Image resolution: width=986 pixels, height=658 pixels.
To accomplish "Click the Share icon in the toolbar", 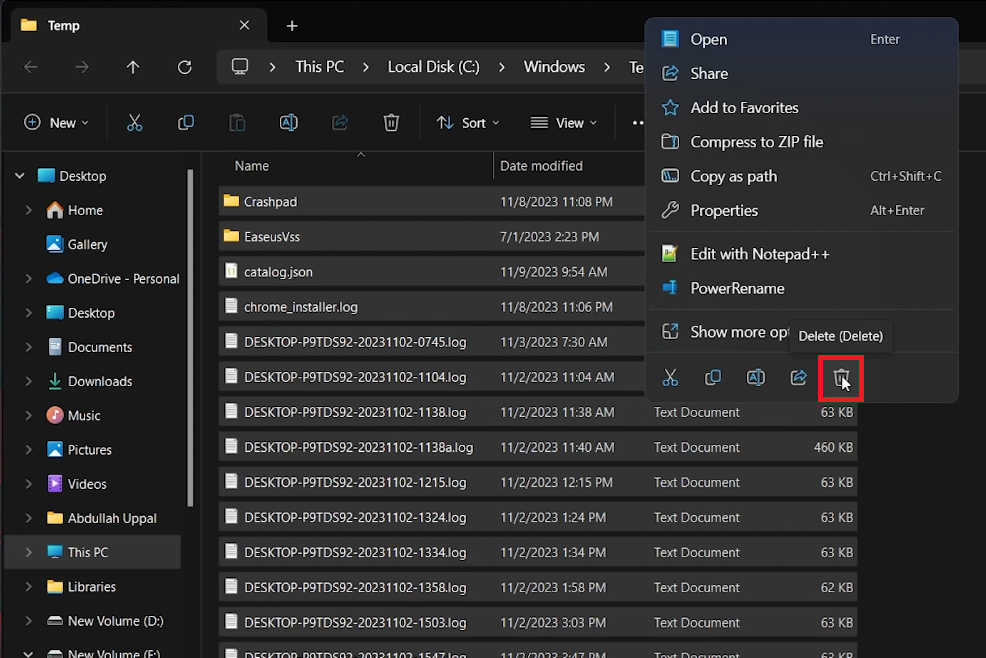I will 339,122.
